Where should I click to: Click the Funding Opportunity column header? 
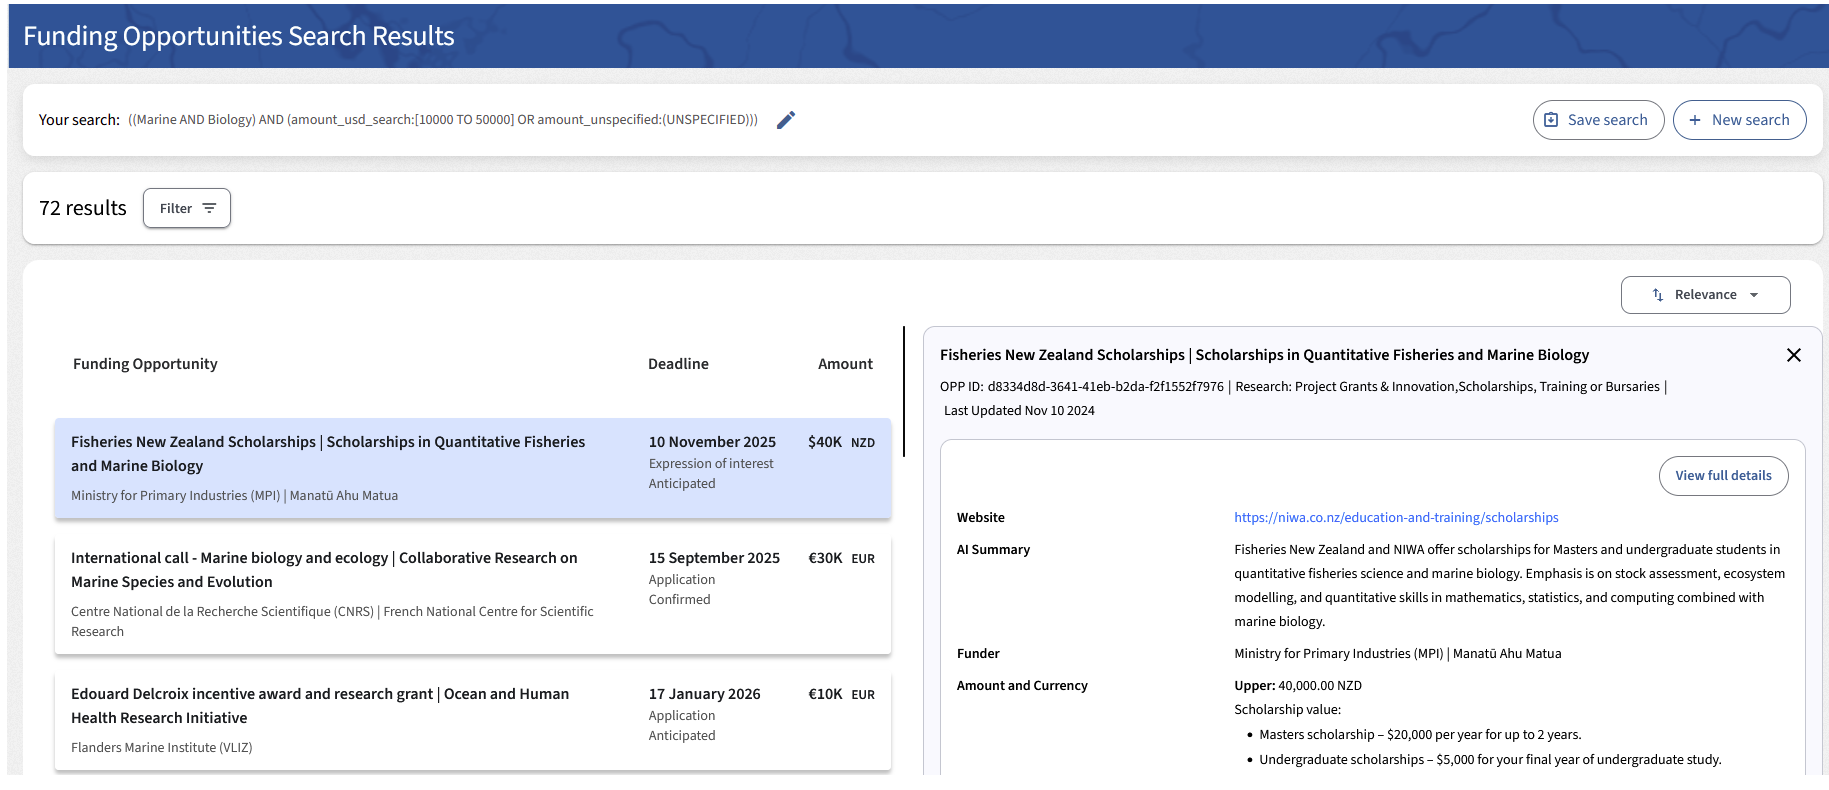pos(145,364)
